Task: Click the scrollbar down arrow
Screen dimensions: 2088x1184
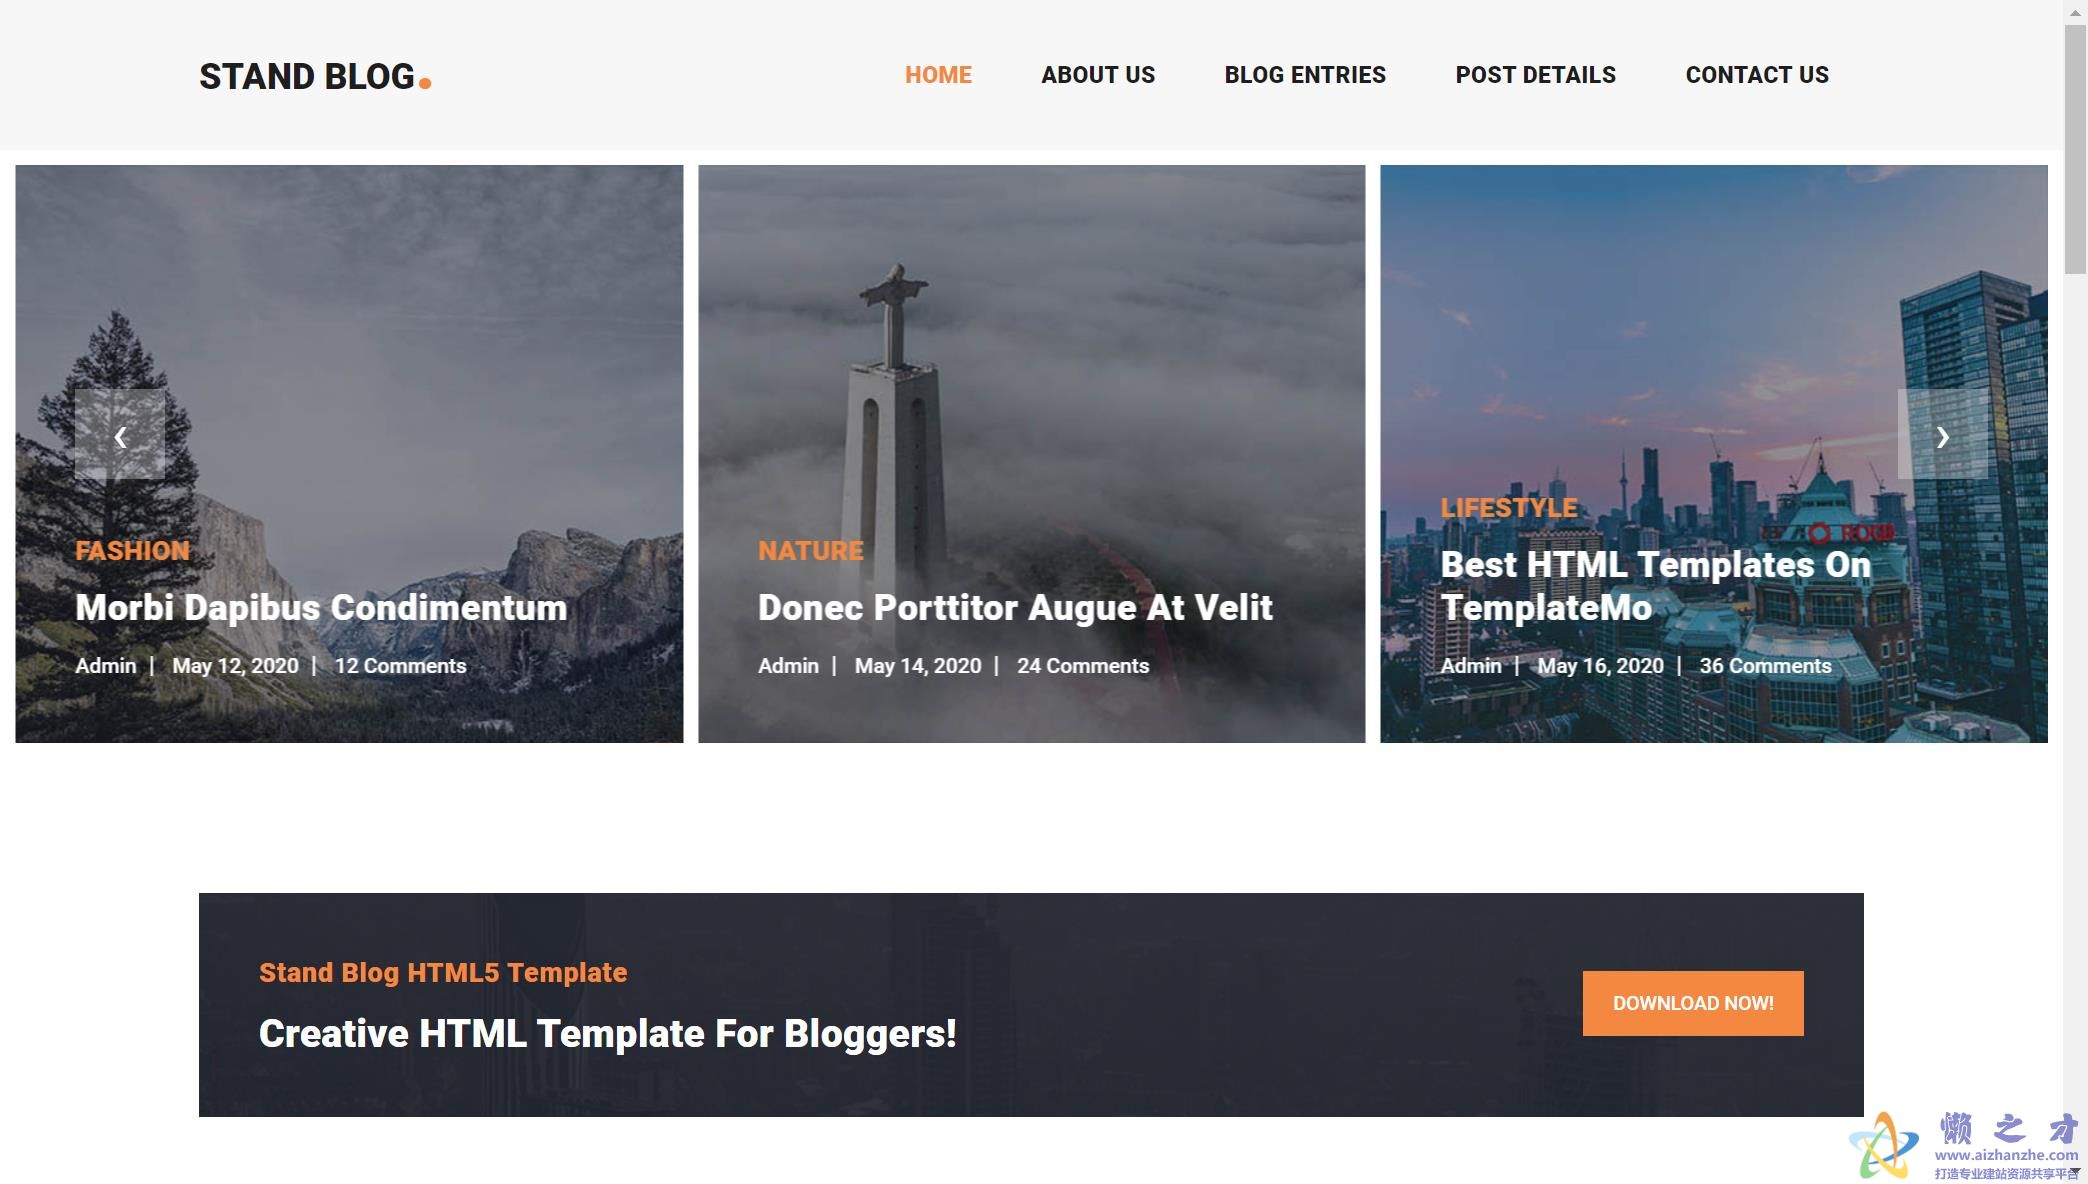Action: coord(2075,1173)
